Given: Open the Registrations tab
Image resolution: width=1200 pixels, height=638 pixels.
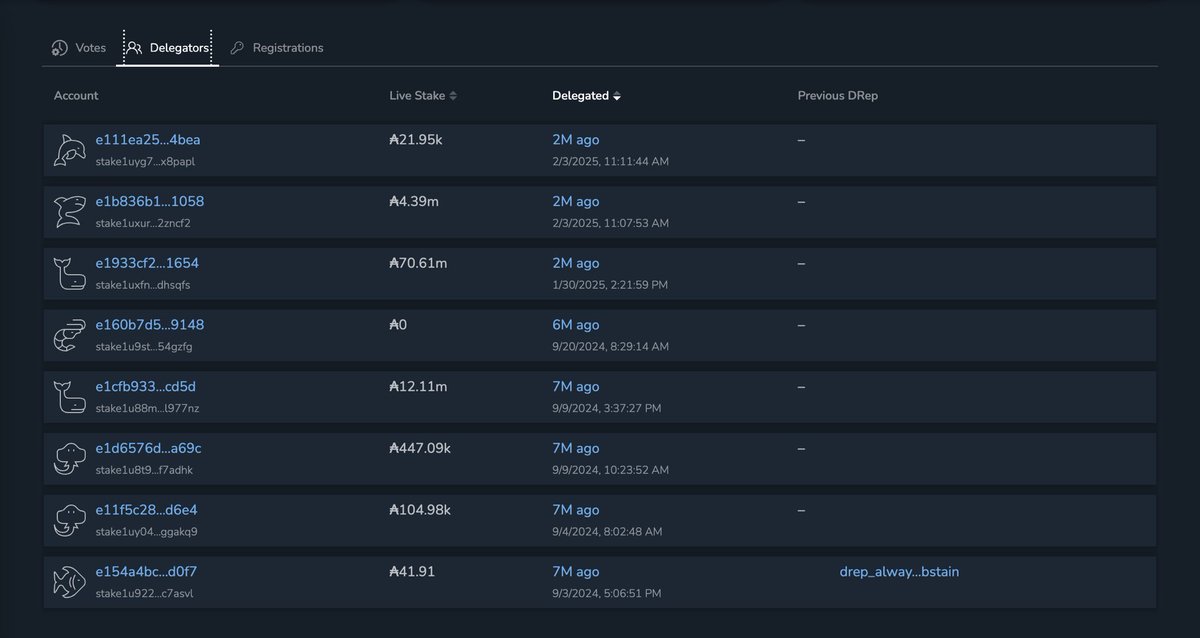Looking at the screenshot, I should pos(276,47).
